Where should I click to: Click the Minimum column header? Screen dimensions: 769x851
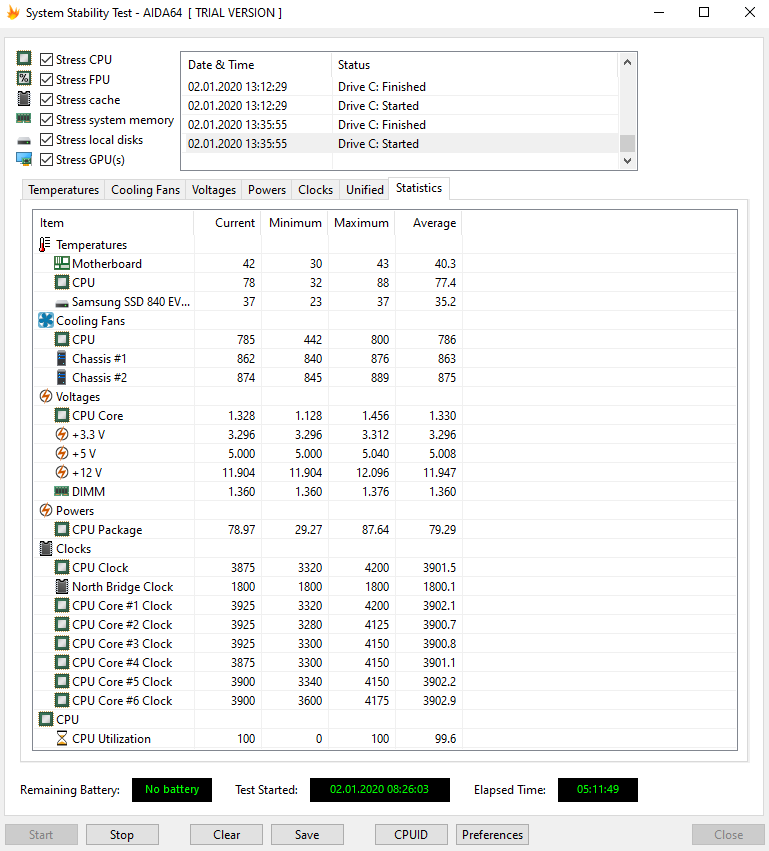point(295,223)
